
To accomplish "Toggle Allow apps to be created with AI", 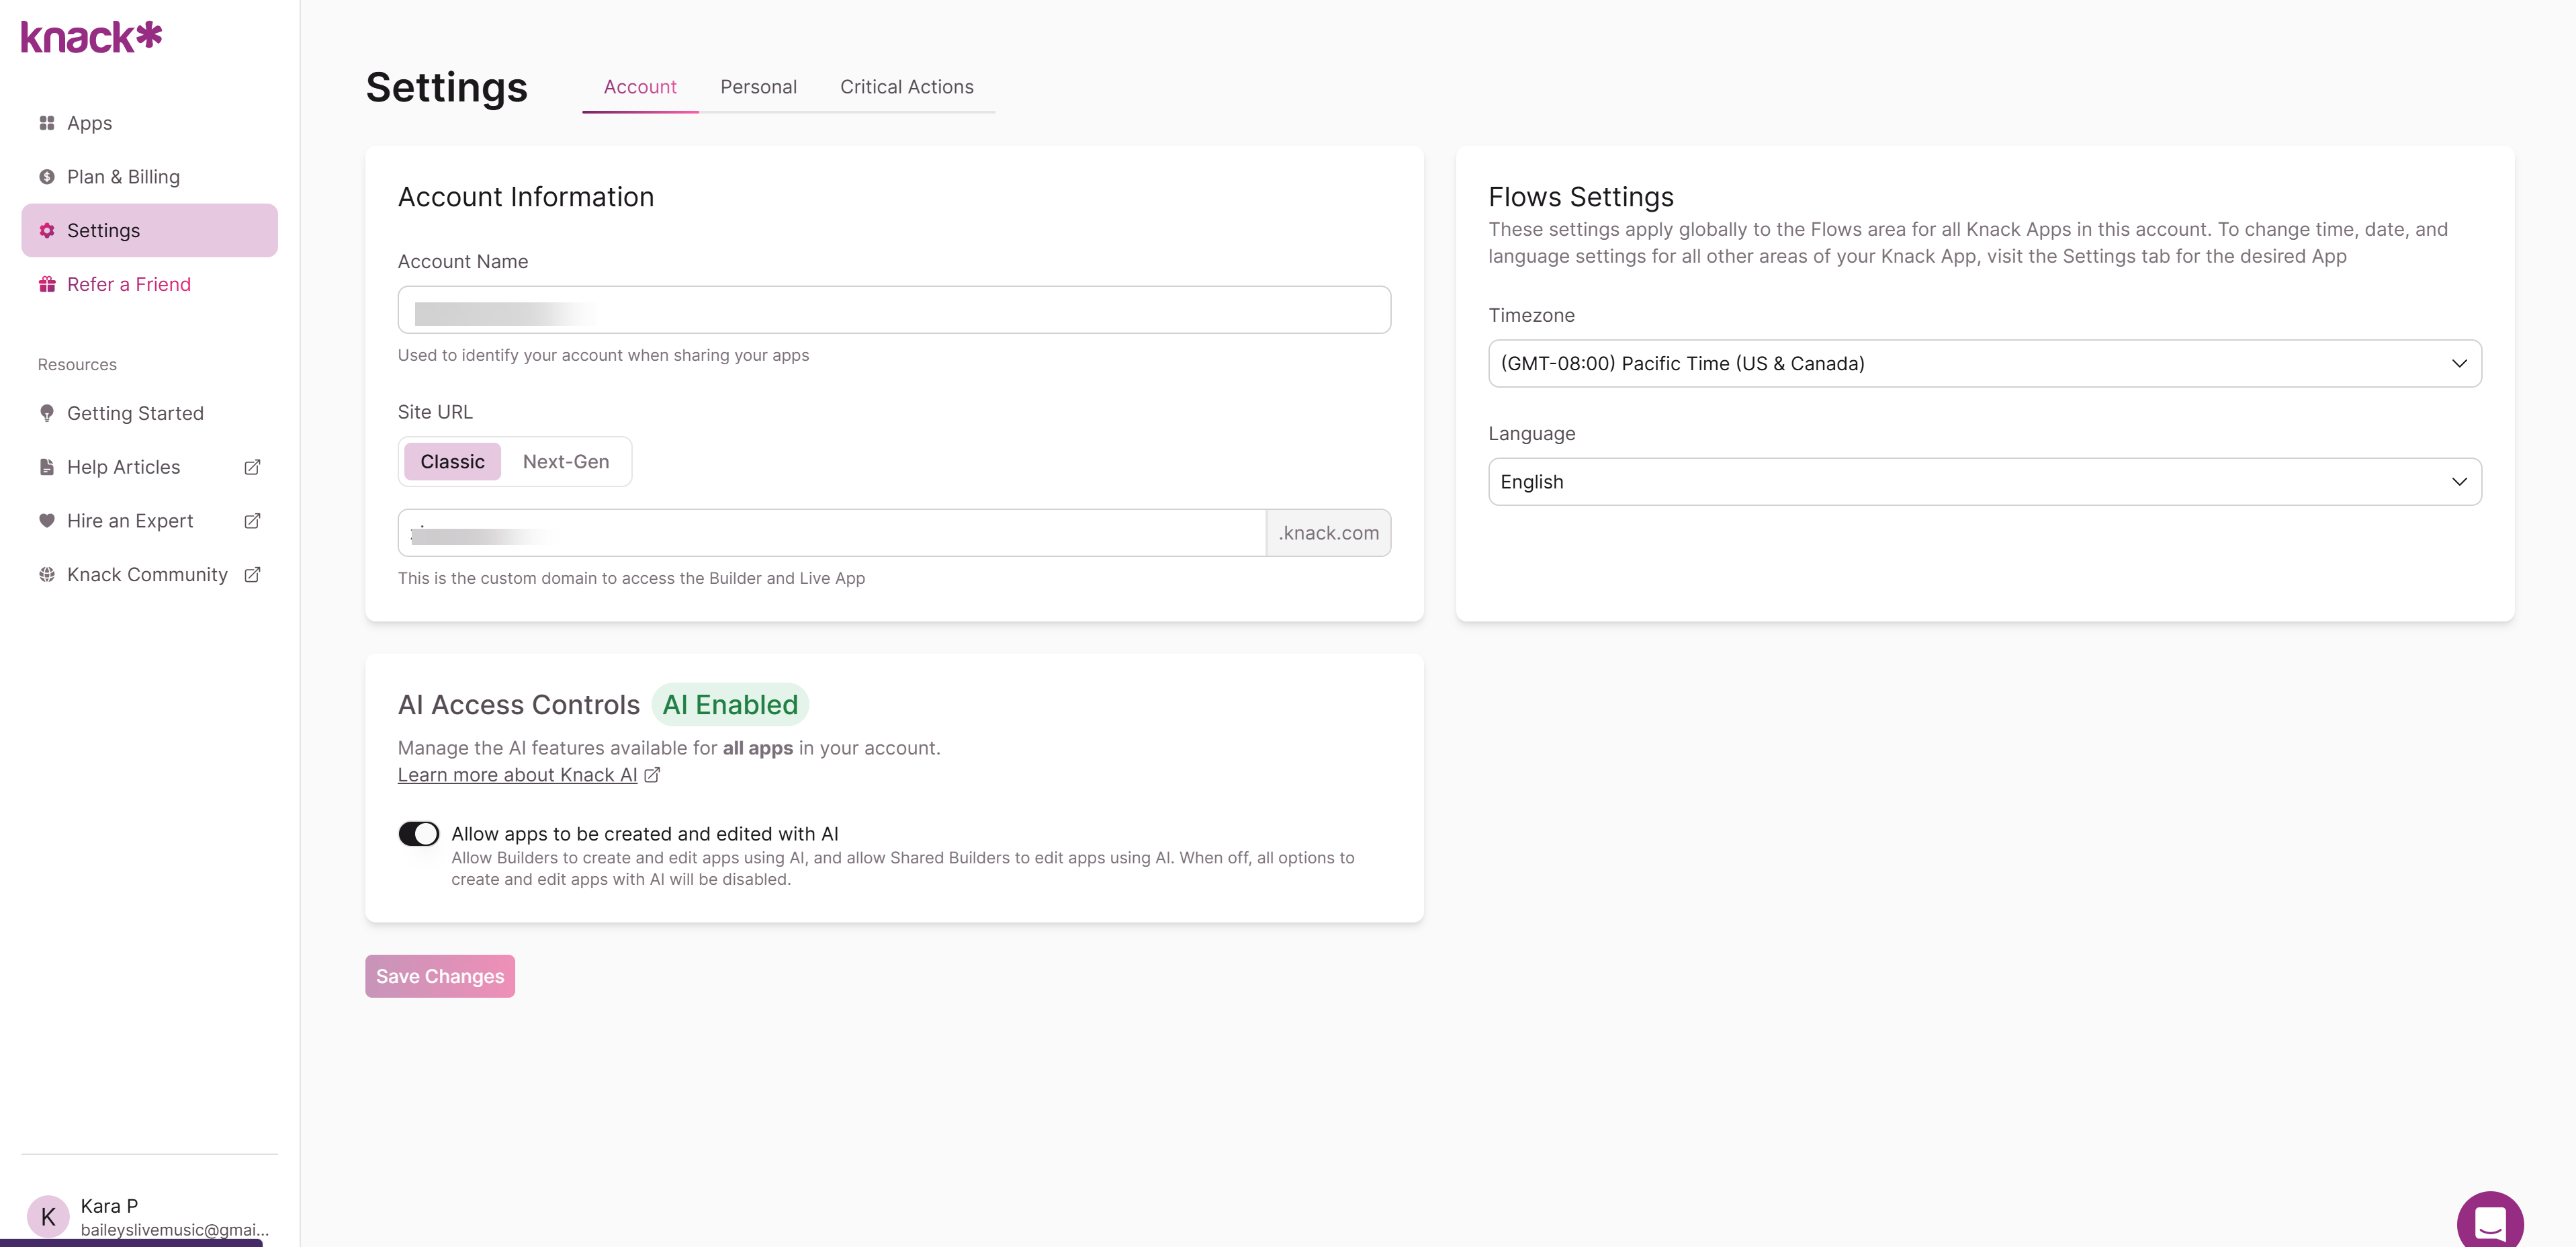I will click(x=418, y=834).
